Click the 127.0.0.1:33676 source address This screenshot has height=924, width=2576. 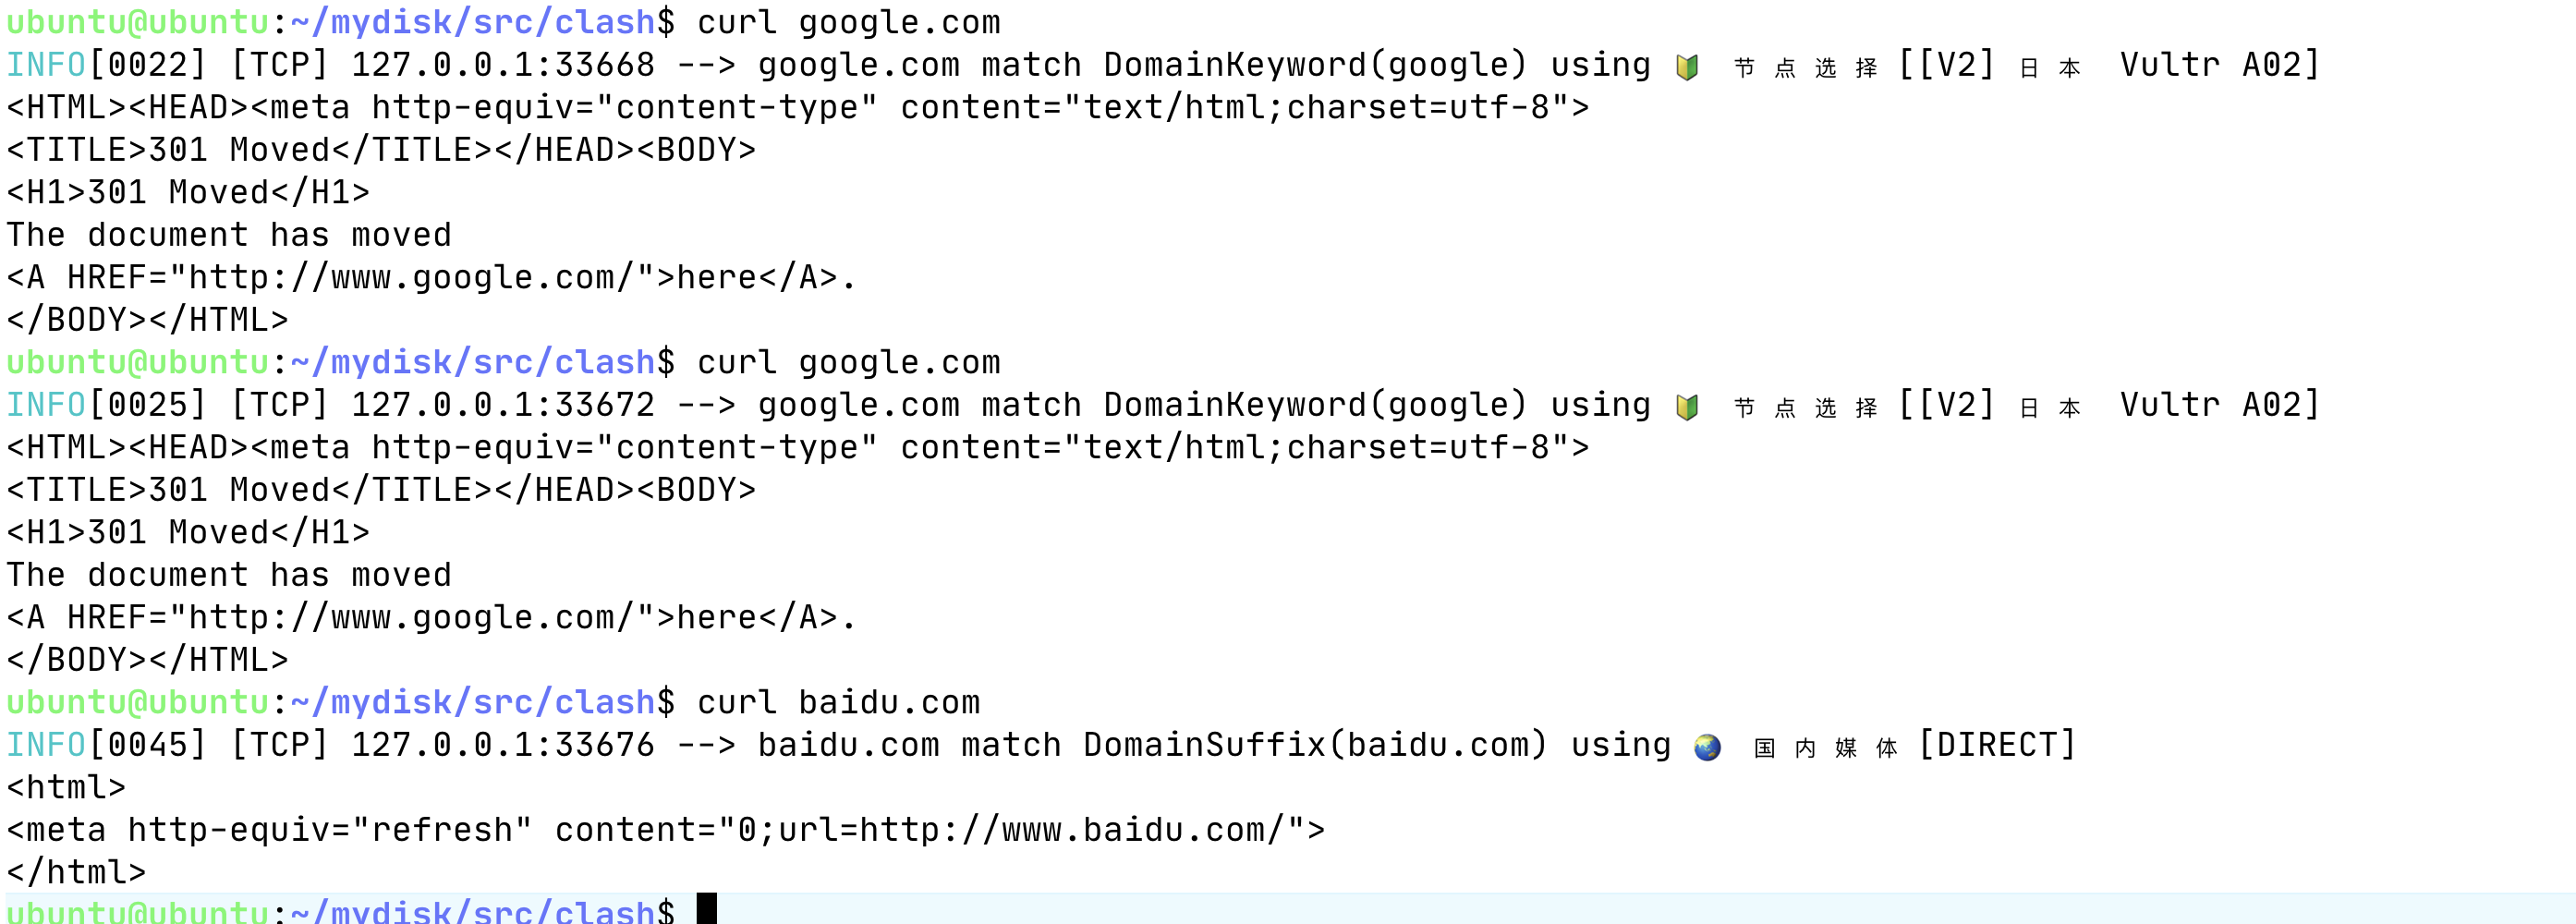502,745
